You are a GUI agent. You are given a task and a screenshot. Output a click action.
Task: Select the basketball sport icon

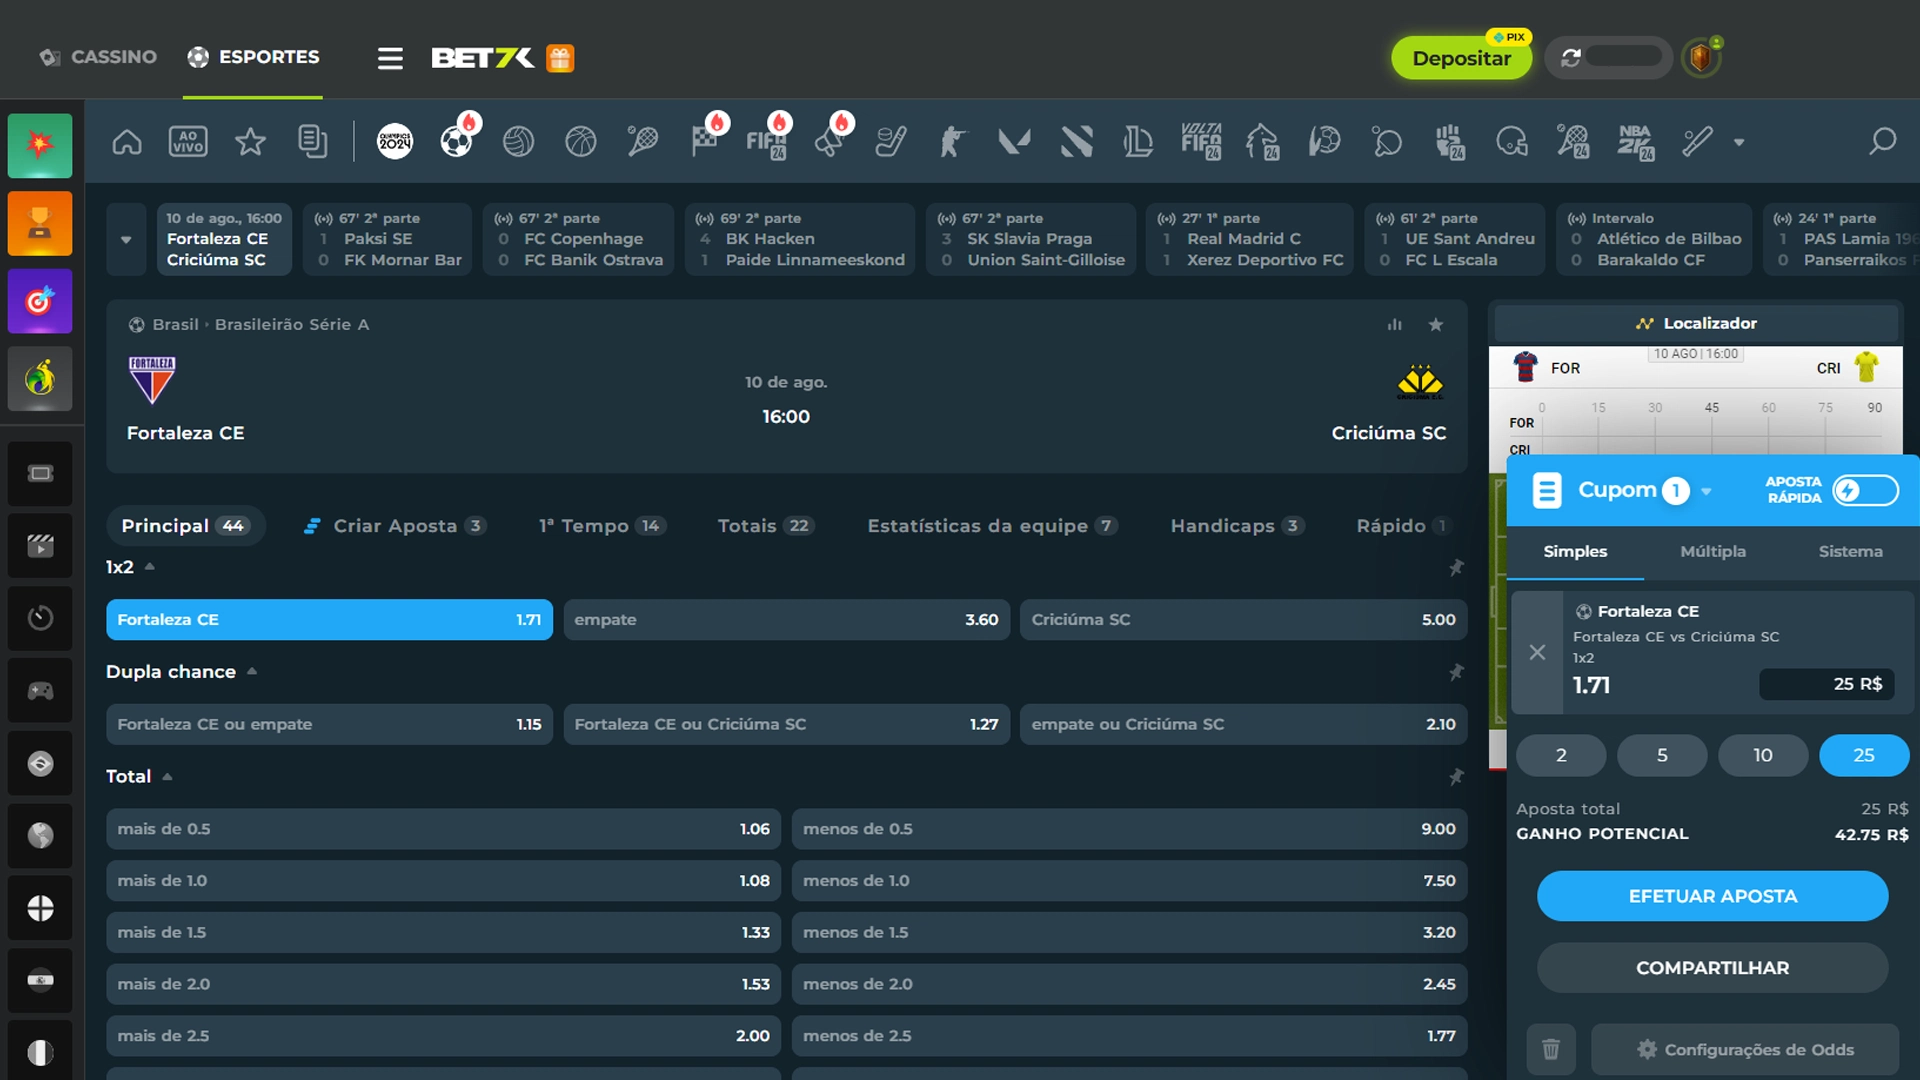581,142
